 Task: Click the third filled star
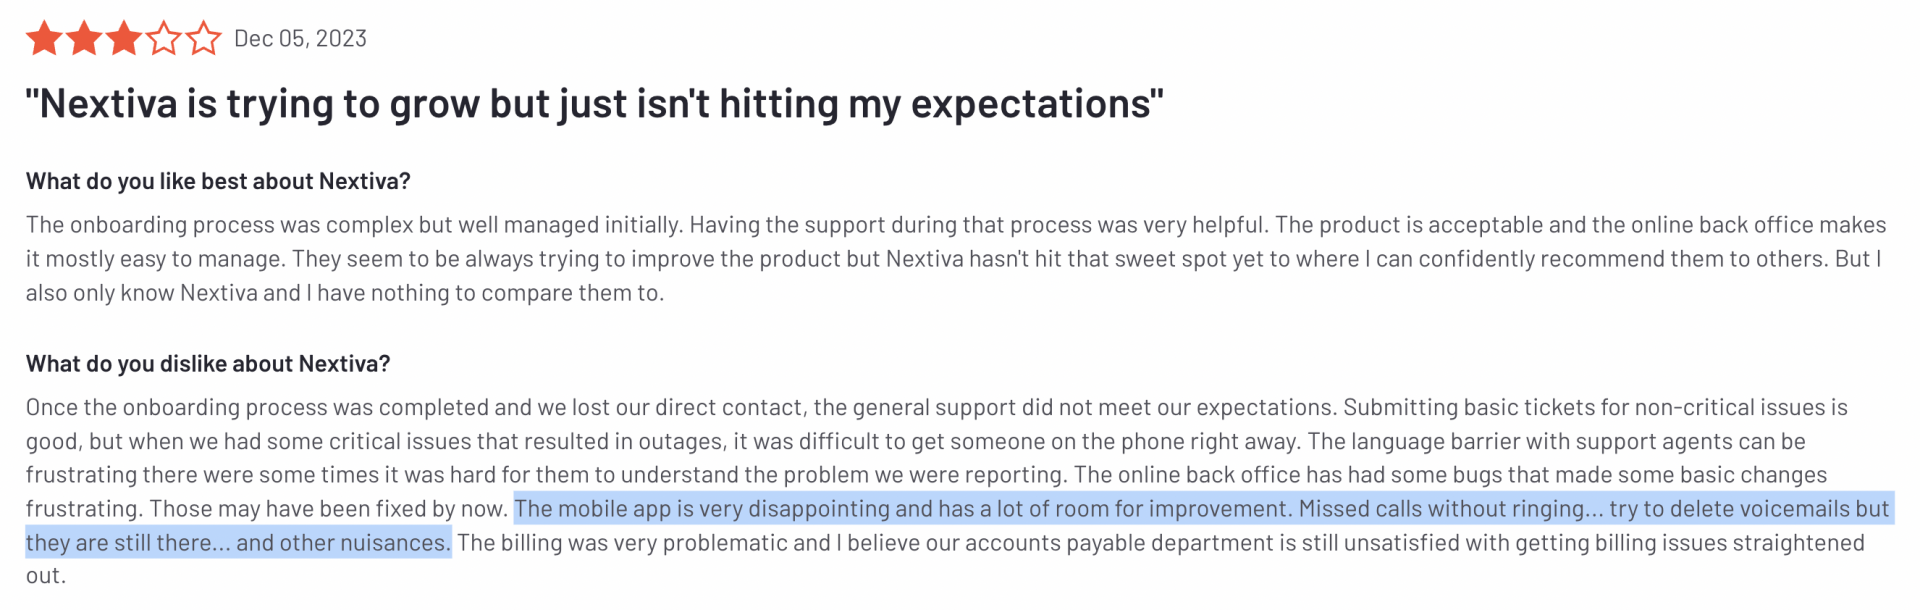124,39
